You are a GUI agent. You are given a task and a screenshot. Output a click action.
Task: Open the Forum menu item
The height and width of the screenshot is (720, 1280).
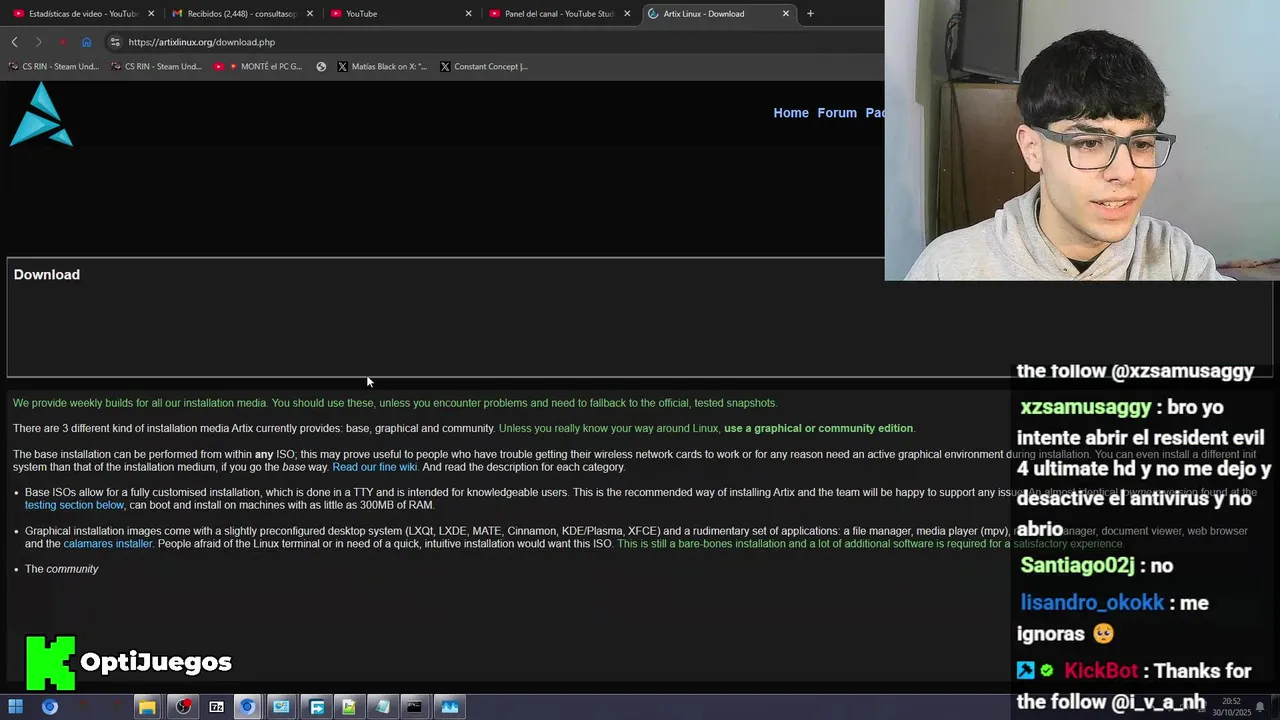coord(837,113)
